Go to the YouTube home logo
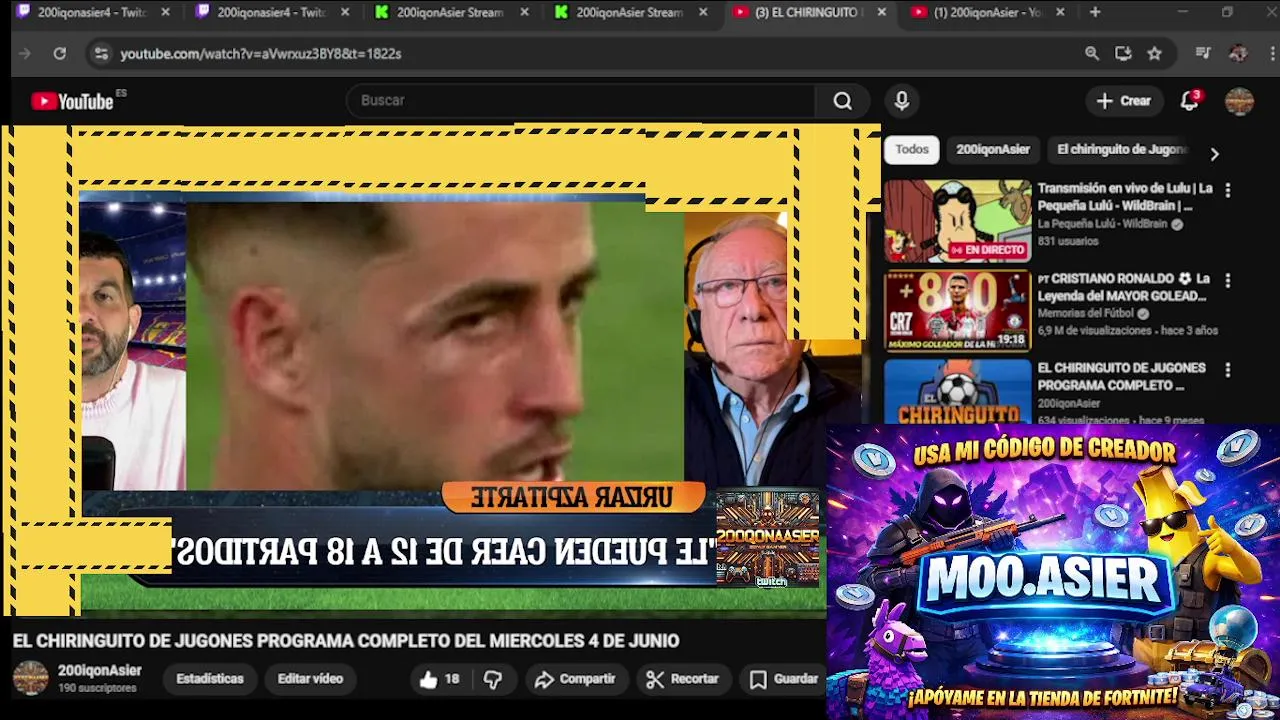Screen dimensions: 1280x720 click(73, 101)
